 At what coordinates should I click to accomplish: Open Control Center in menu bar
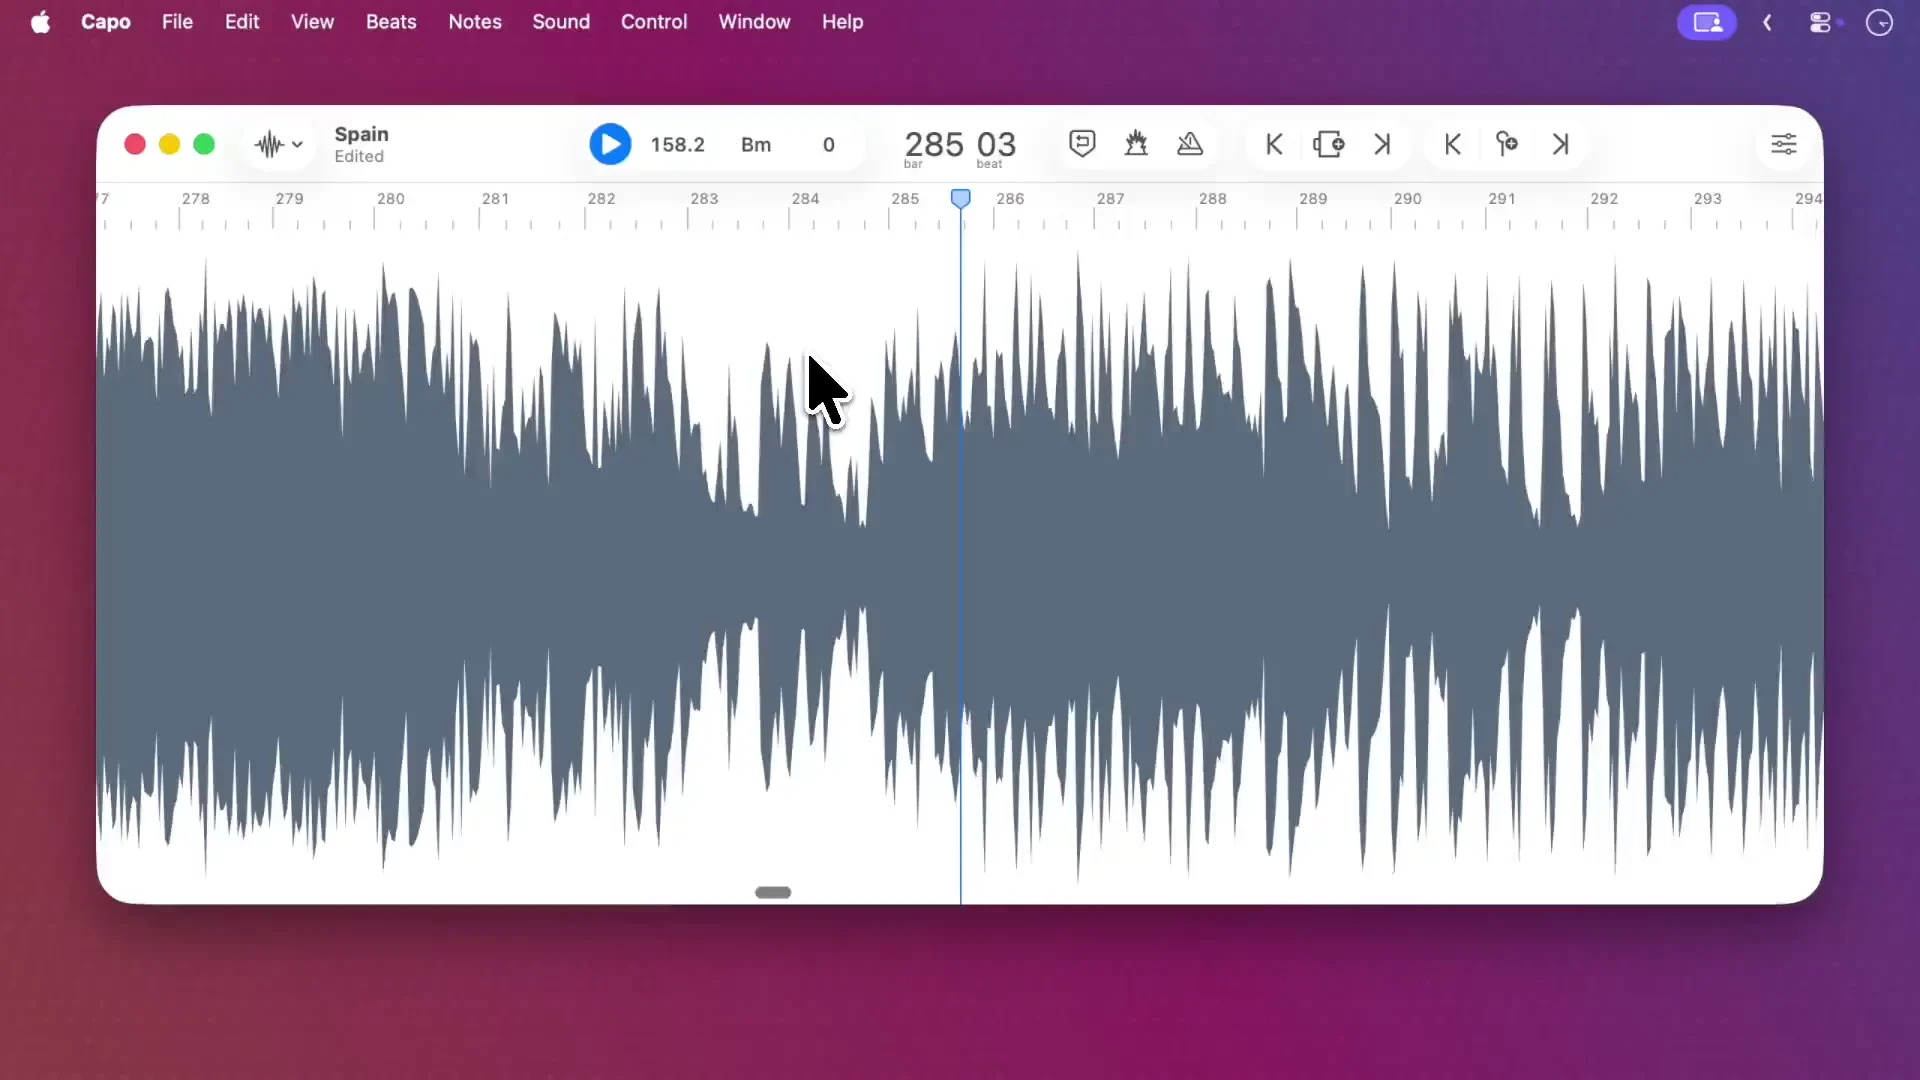point(1821,22)
